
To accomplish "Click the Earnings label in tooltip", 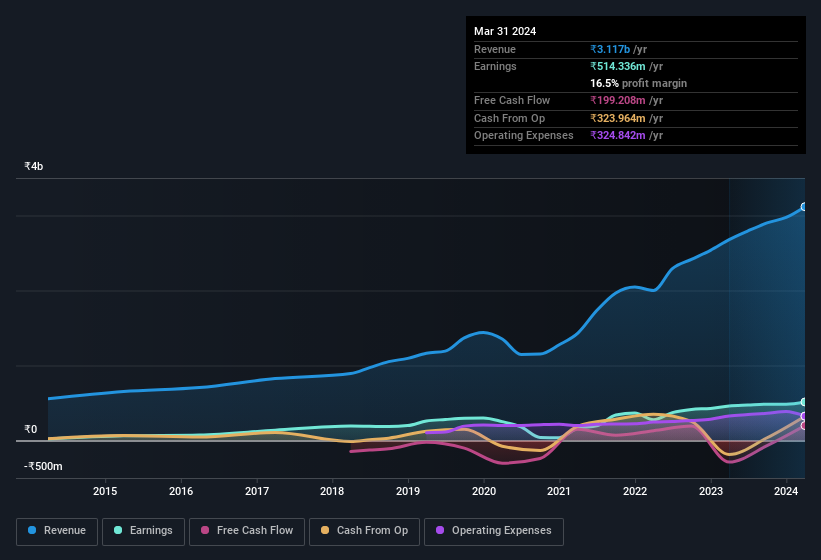I will (x=495, y=66).
